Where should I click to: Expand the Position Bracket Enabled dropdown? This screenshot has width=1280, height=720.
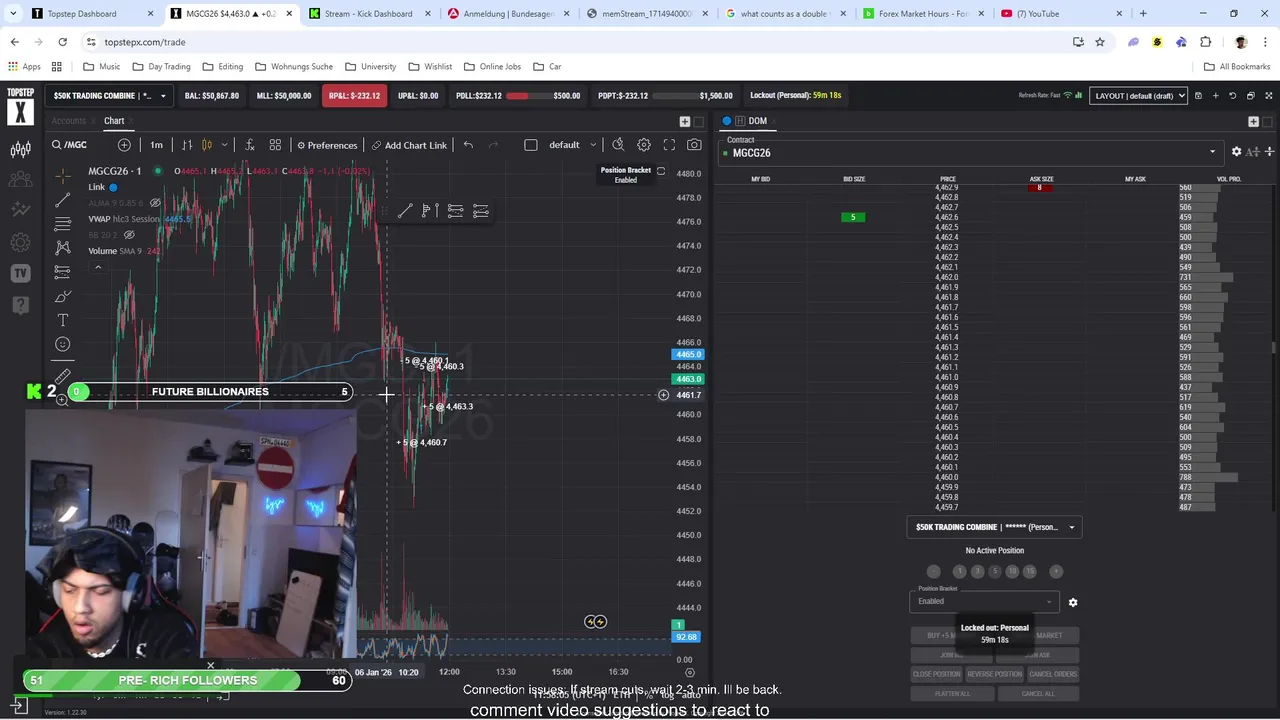[984, 601]
